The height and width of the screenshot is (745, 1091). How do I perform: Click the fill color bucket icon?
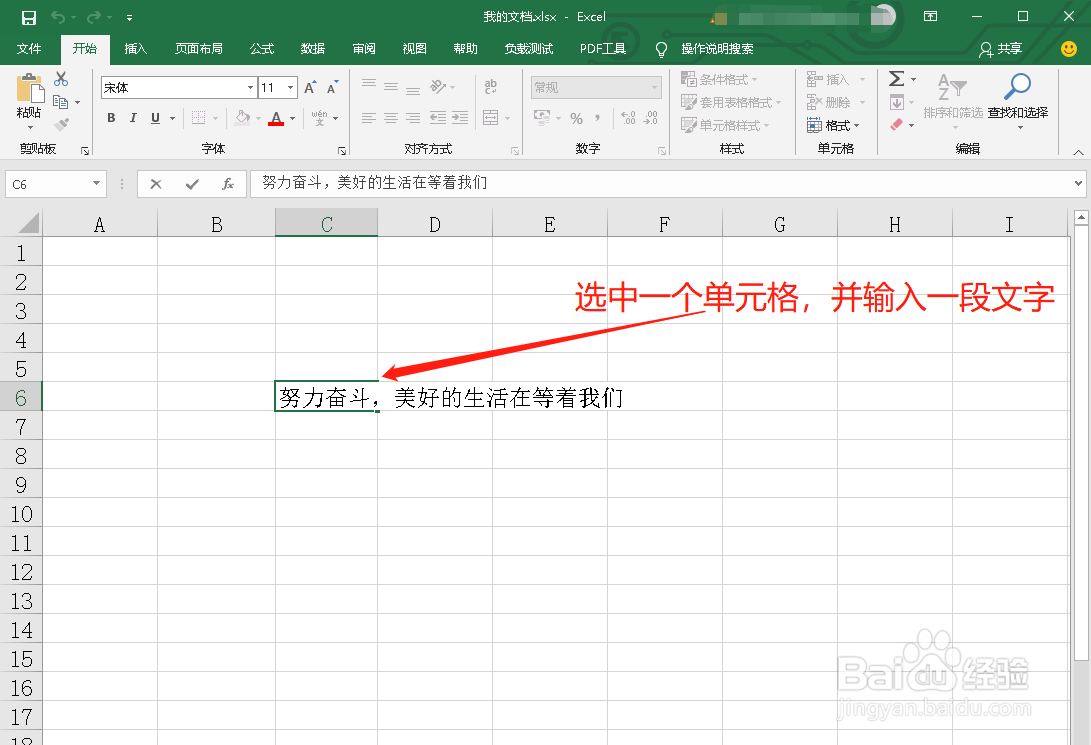(x=243, y=117)
